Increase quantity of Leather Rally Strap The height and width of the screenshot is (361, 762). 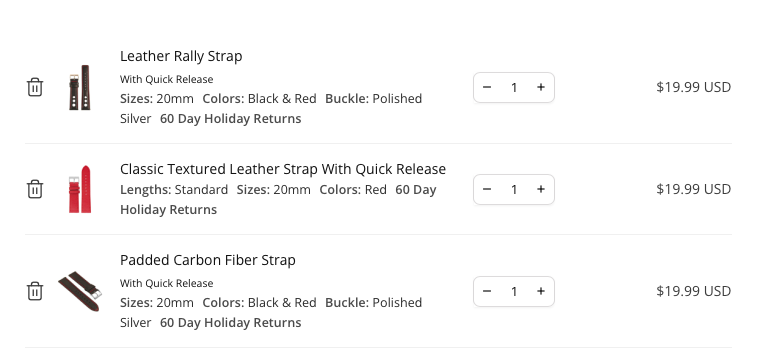pyautogui.click(x=540, y=87)
